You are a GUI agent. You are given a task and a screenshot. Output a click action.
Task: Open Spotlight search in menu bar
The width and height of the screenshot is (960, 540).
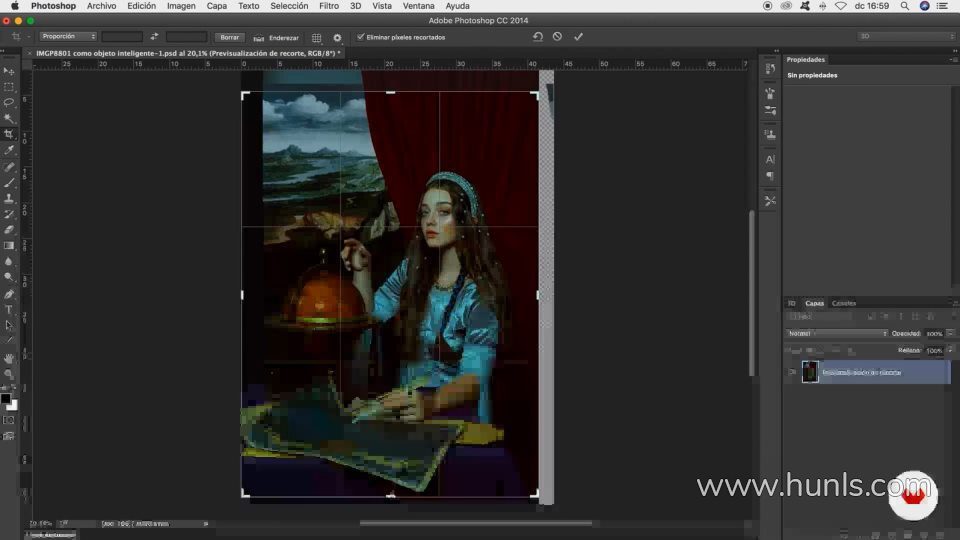(x=904, y=6)
